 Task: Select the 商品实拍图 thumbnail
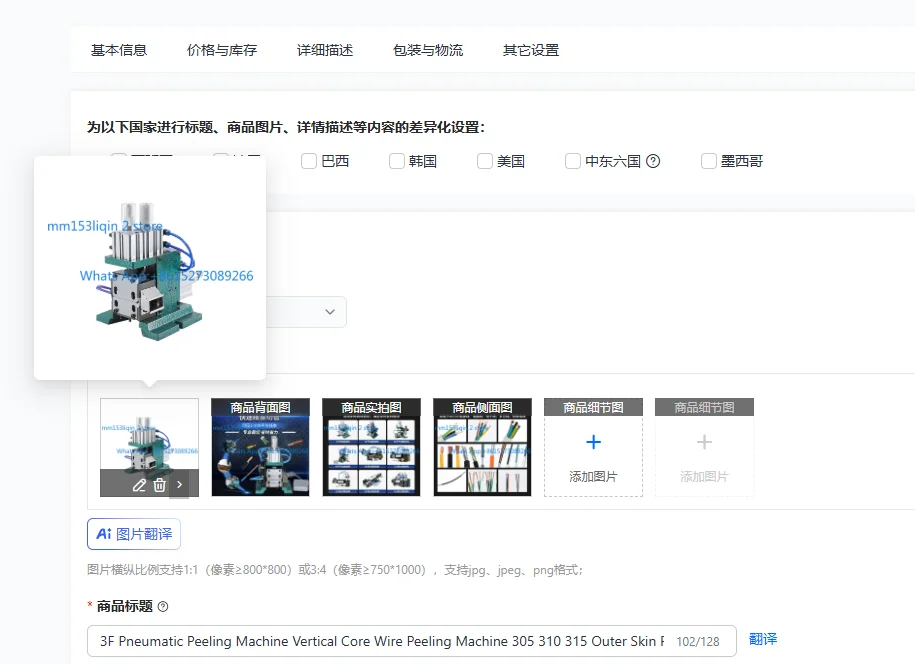[x=371, y=448]
